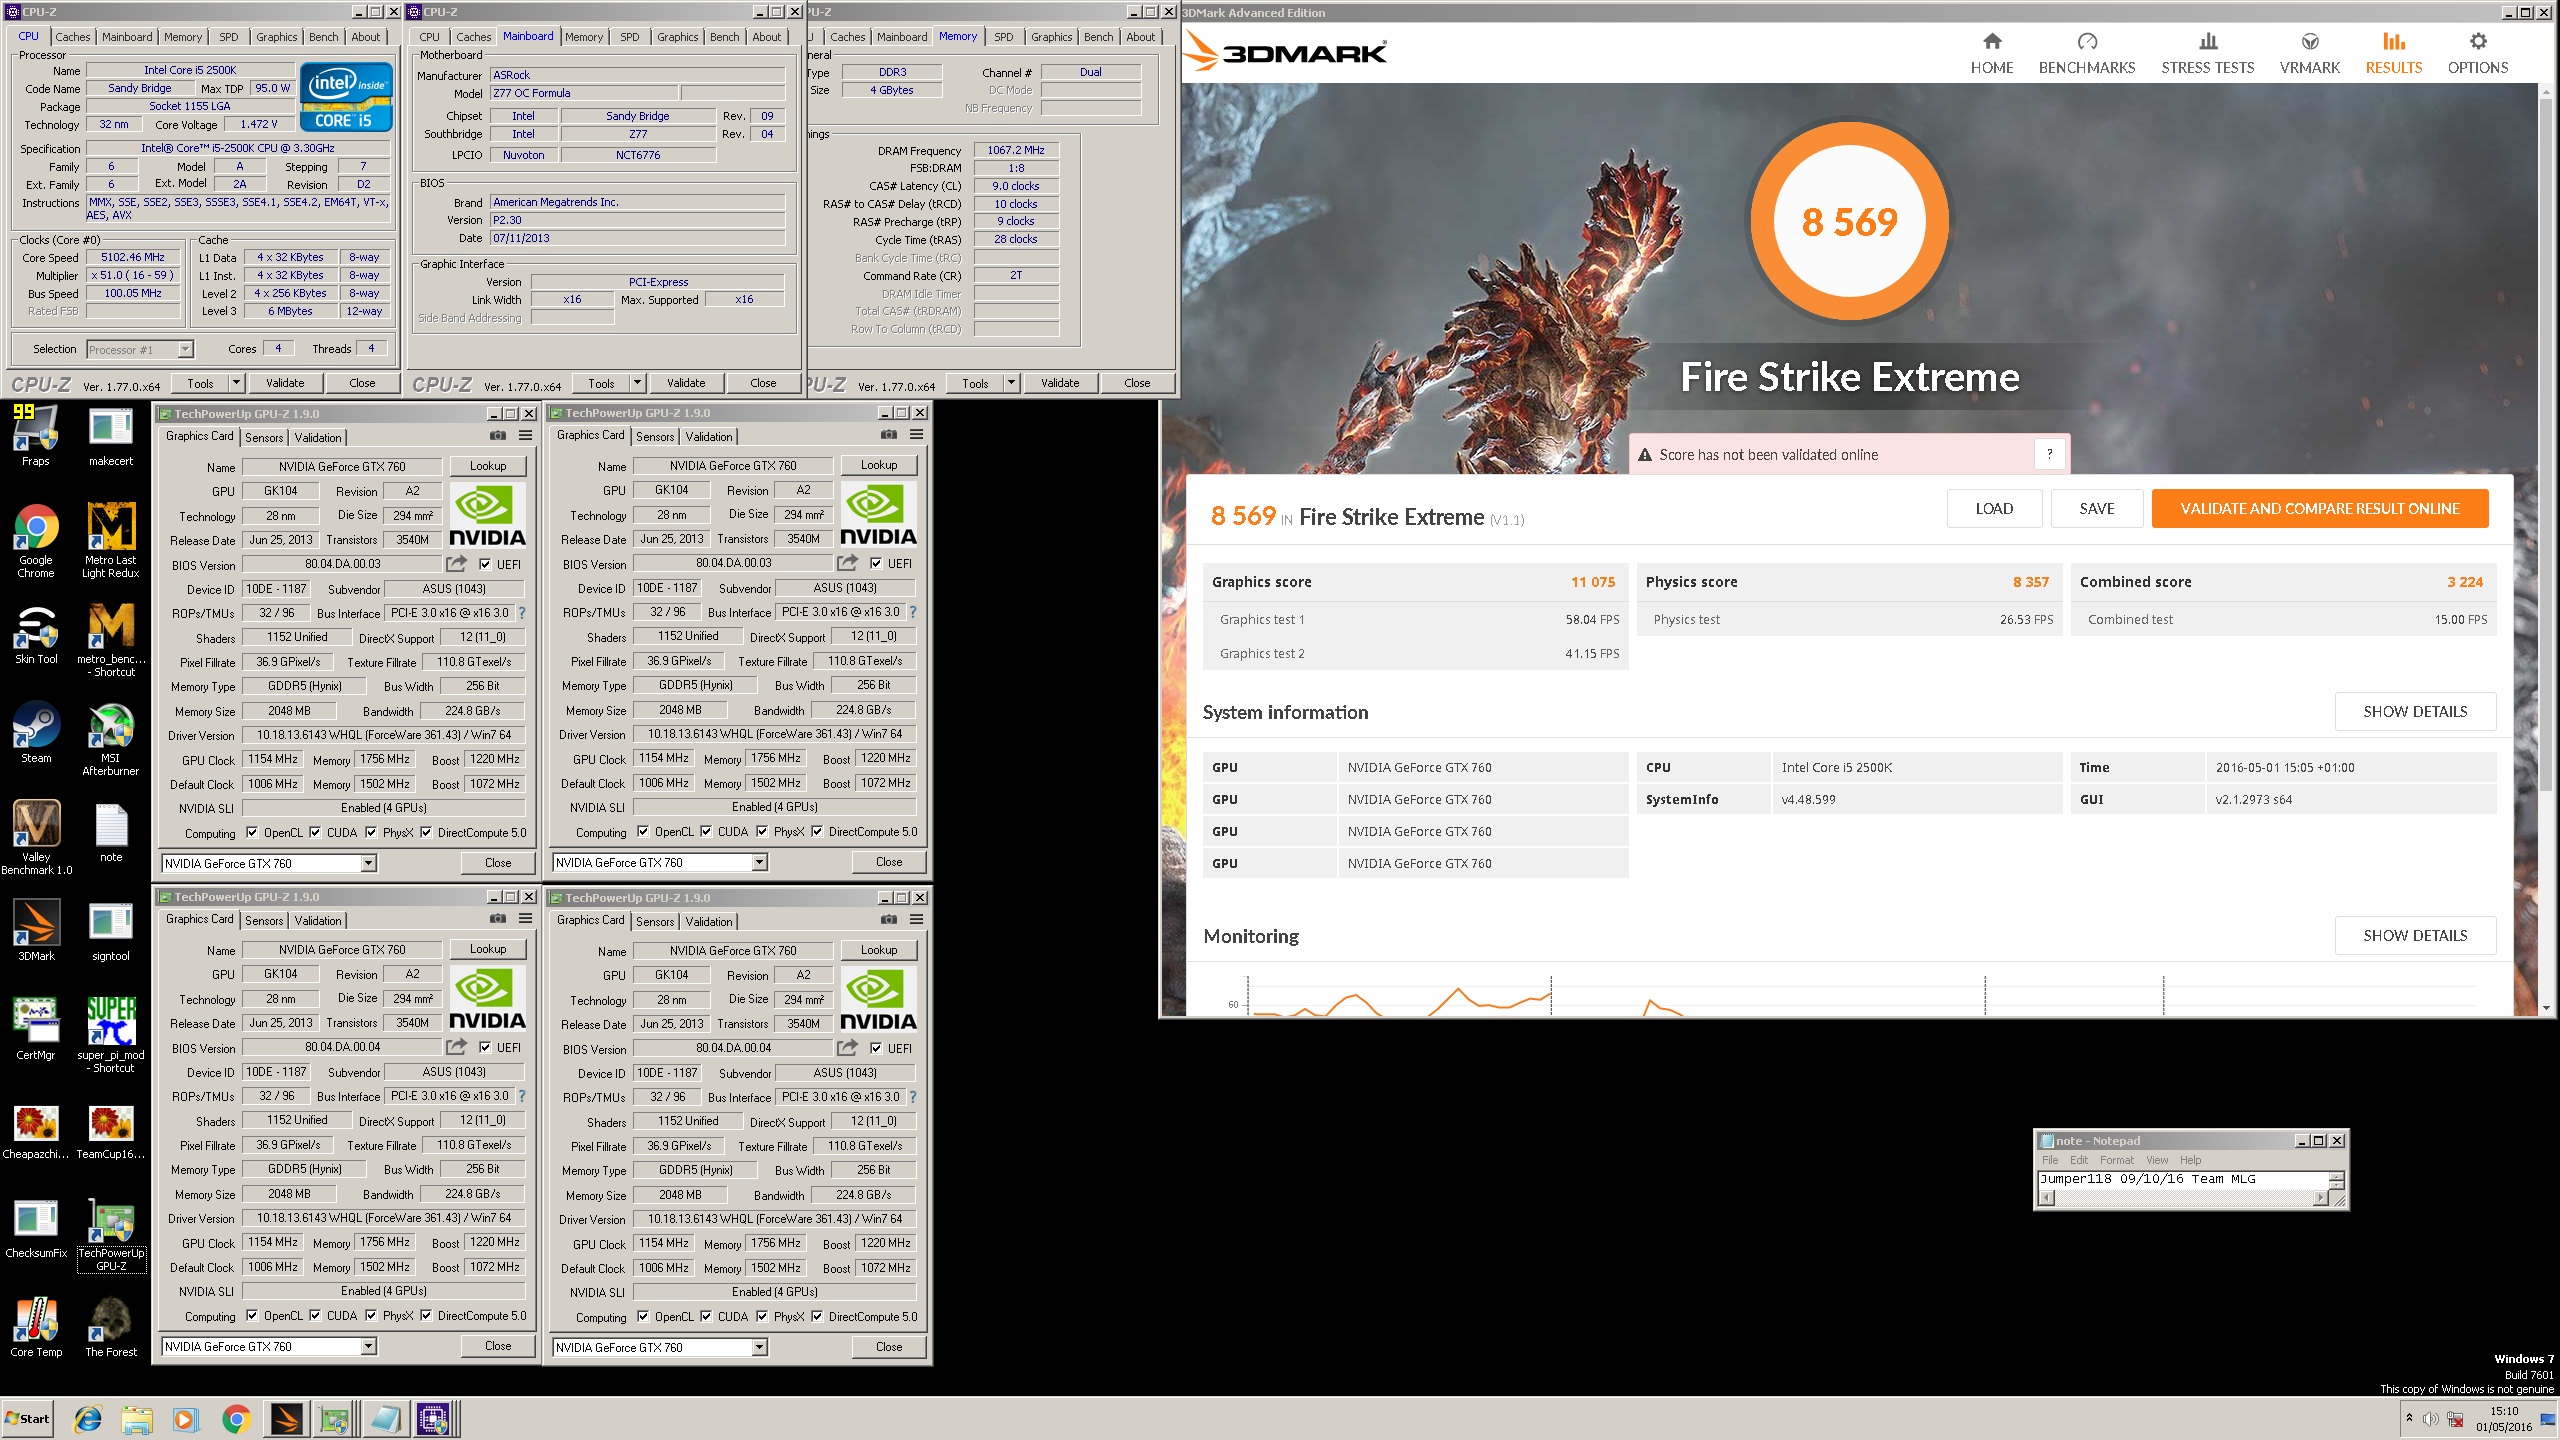
Task: Switch to Caches tab in first CPU-Z
Action: click(x=72, y=37)
